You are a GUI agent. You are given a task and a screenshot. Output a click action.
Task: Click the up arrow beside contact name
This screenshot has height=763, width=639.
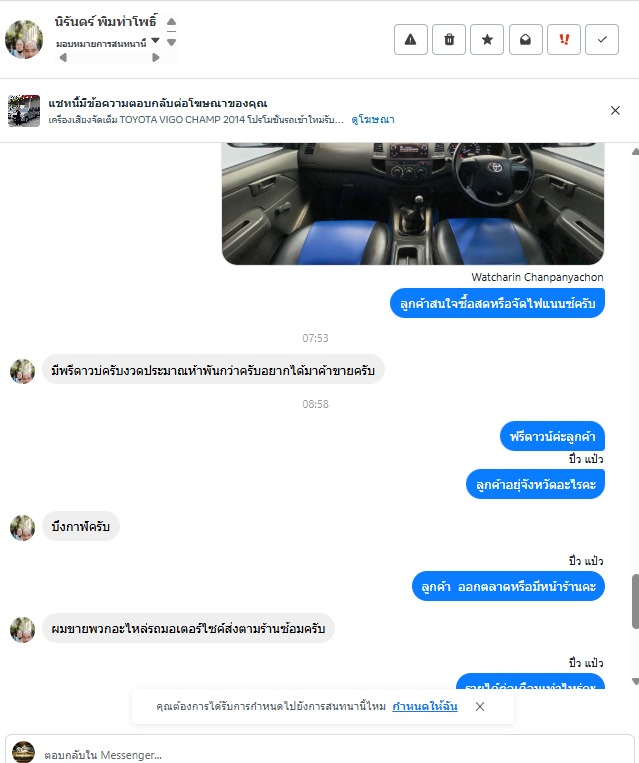(x=171, y=21)
